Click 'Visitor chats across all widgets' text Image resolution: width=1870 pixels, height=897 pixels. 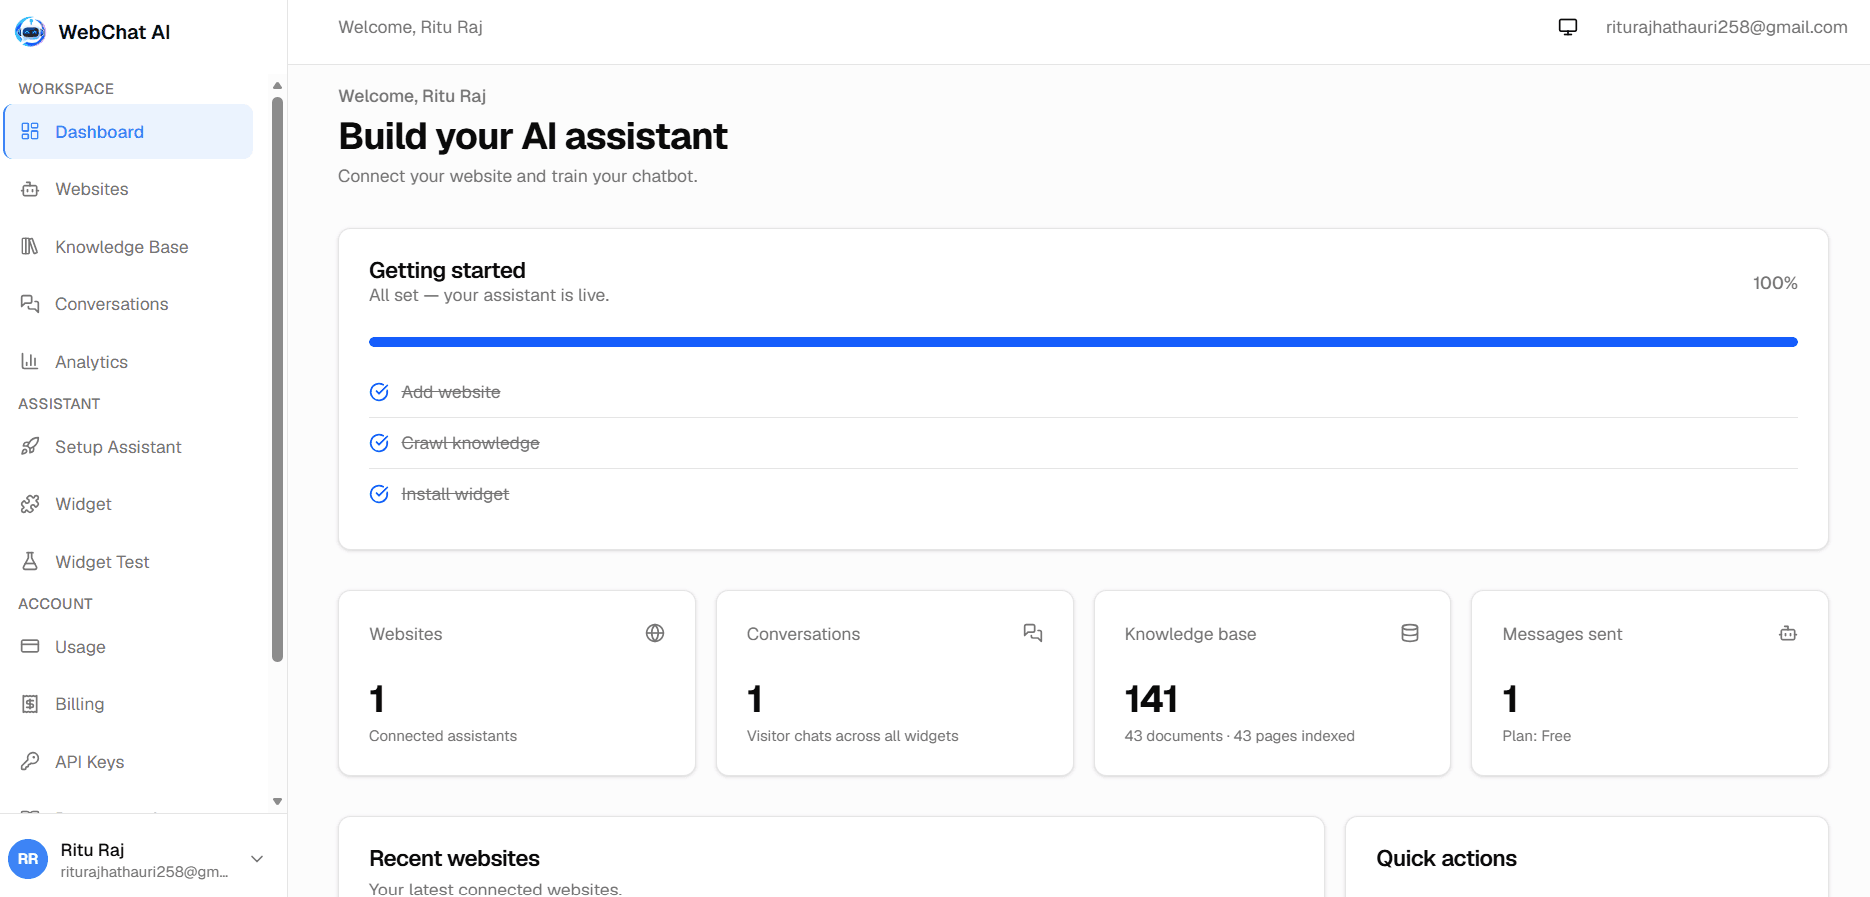click(852, 736)
